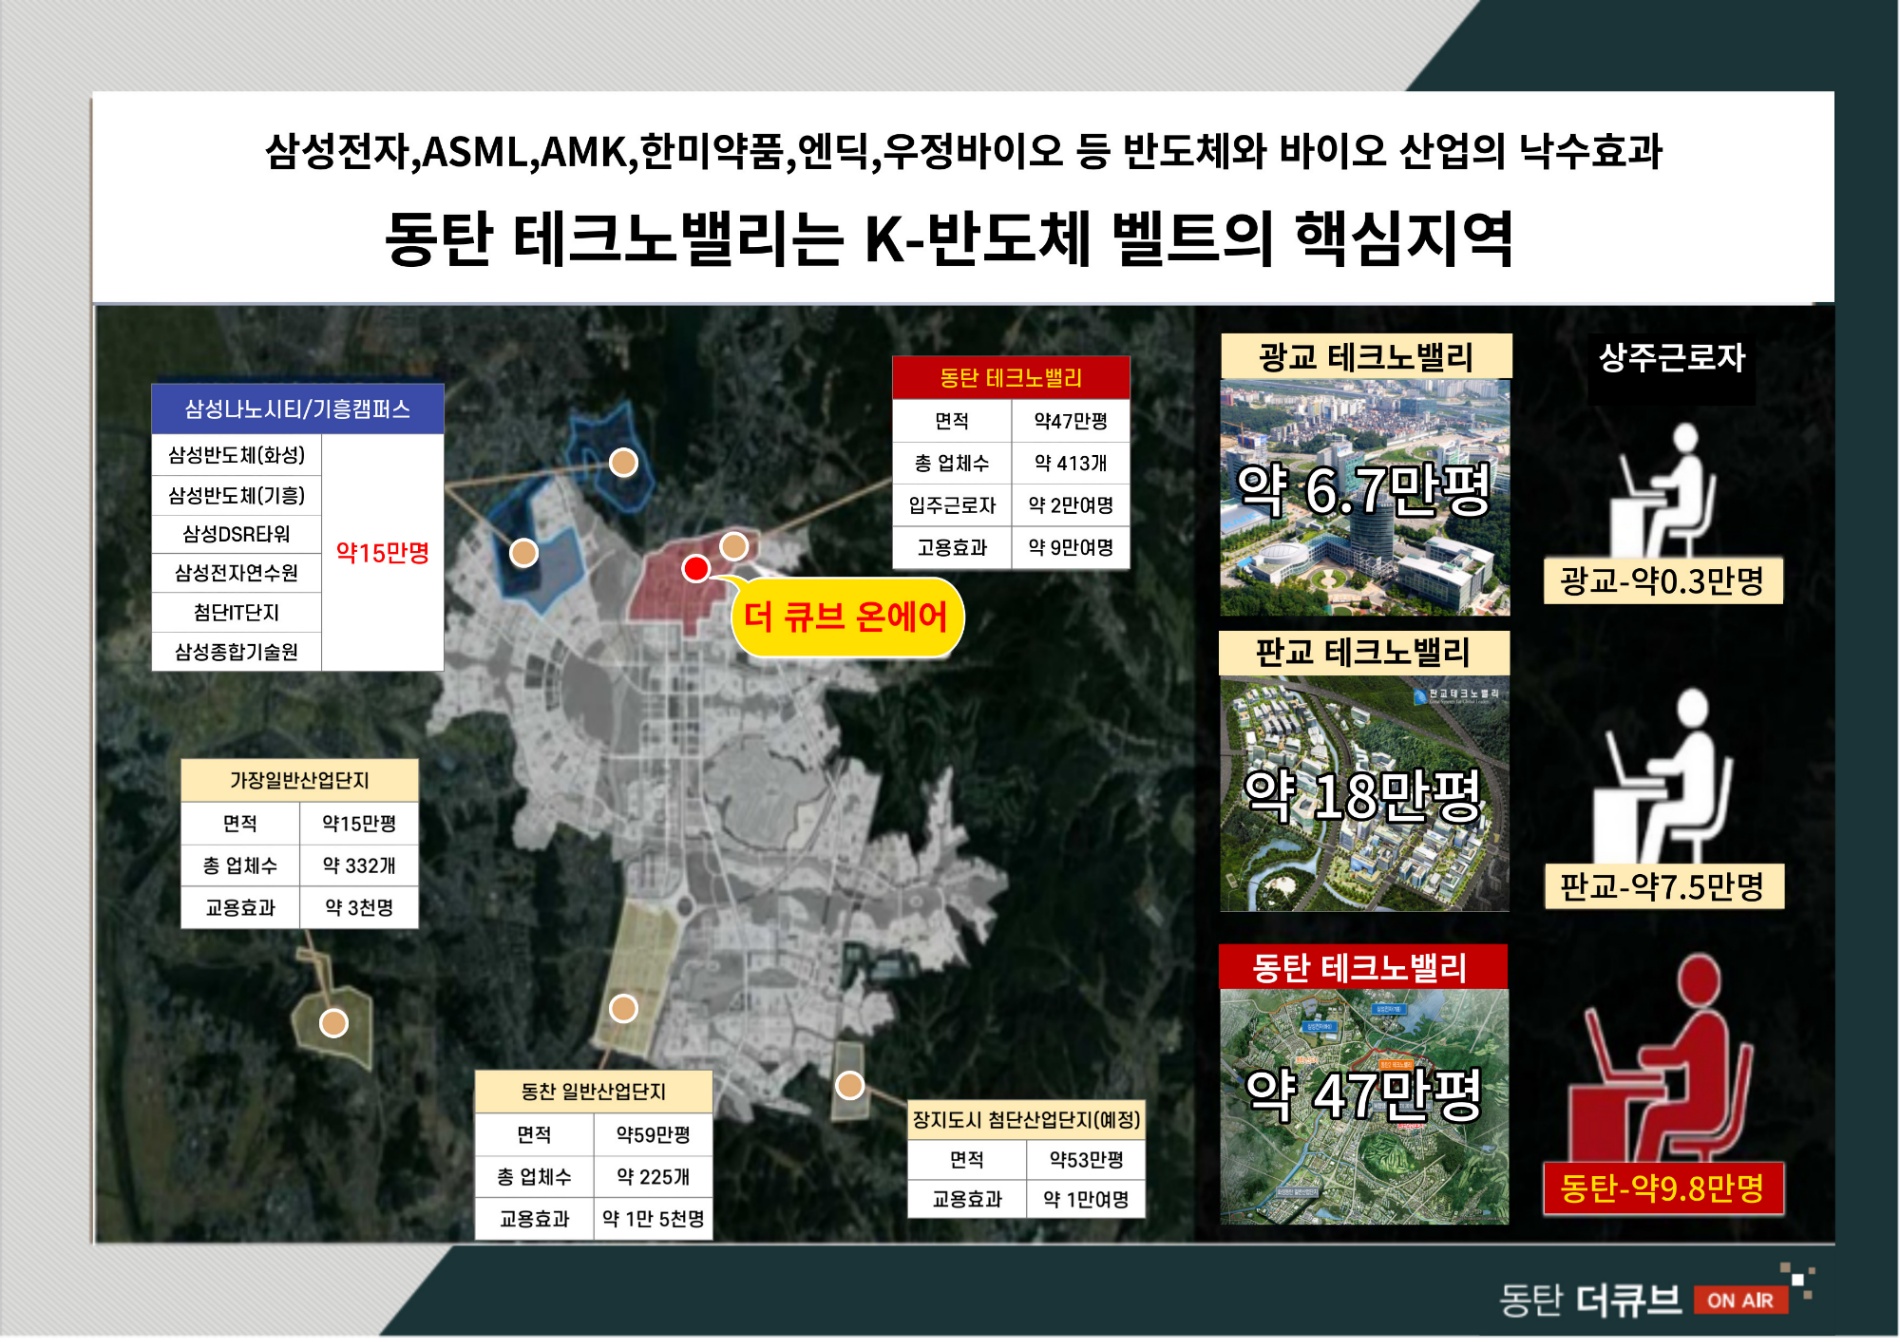Click the orange marker on the olive 가장일반산업단지 zone

tap(333, 1023)
